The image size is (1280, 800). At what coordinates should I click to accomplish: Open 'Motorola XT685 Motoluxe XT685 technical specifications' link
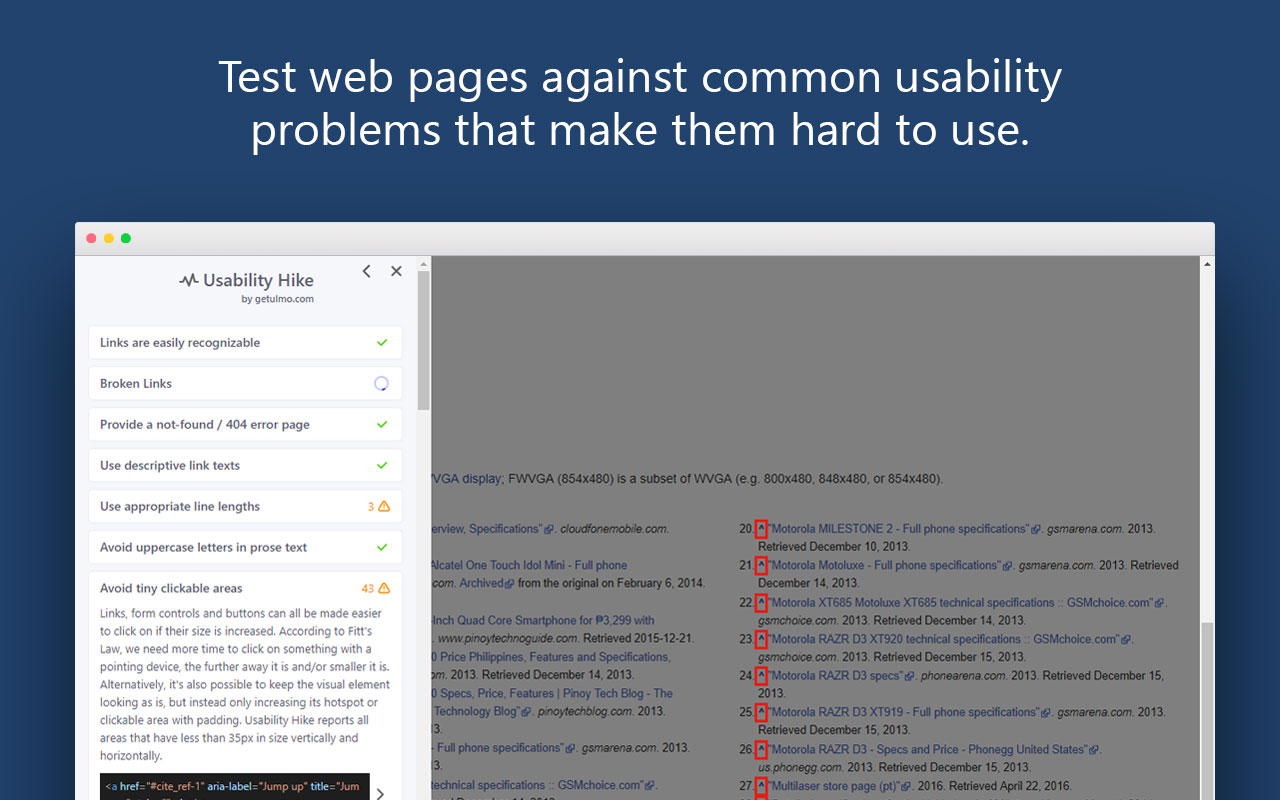[x=960, y=602]
